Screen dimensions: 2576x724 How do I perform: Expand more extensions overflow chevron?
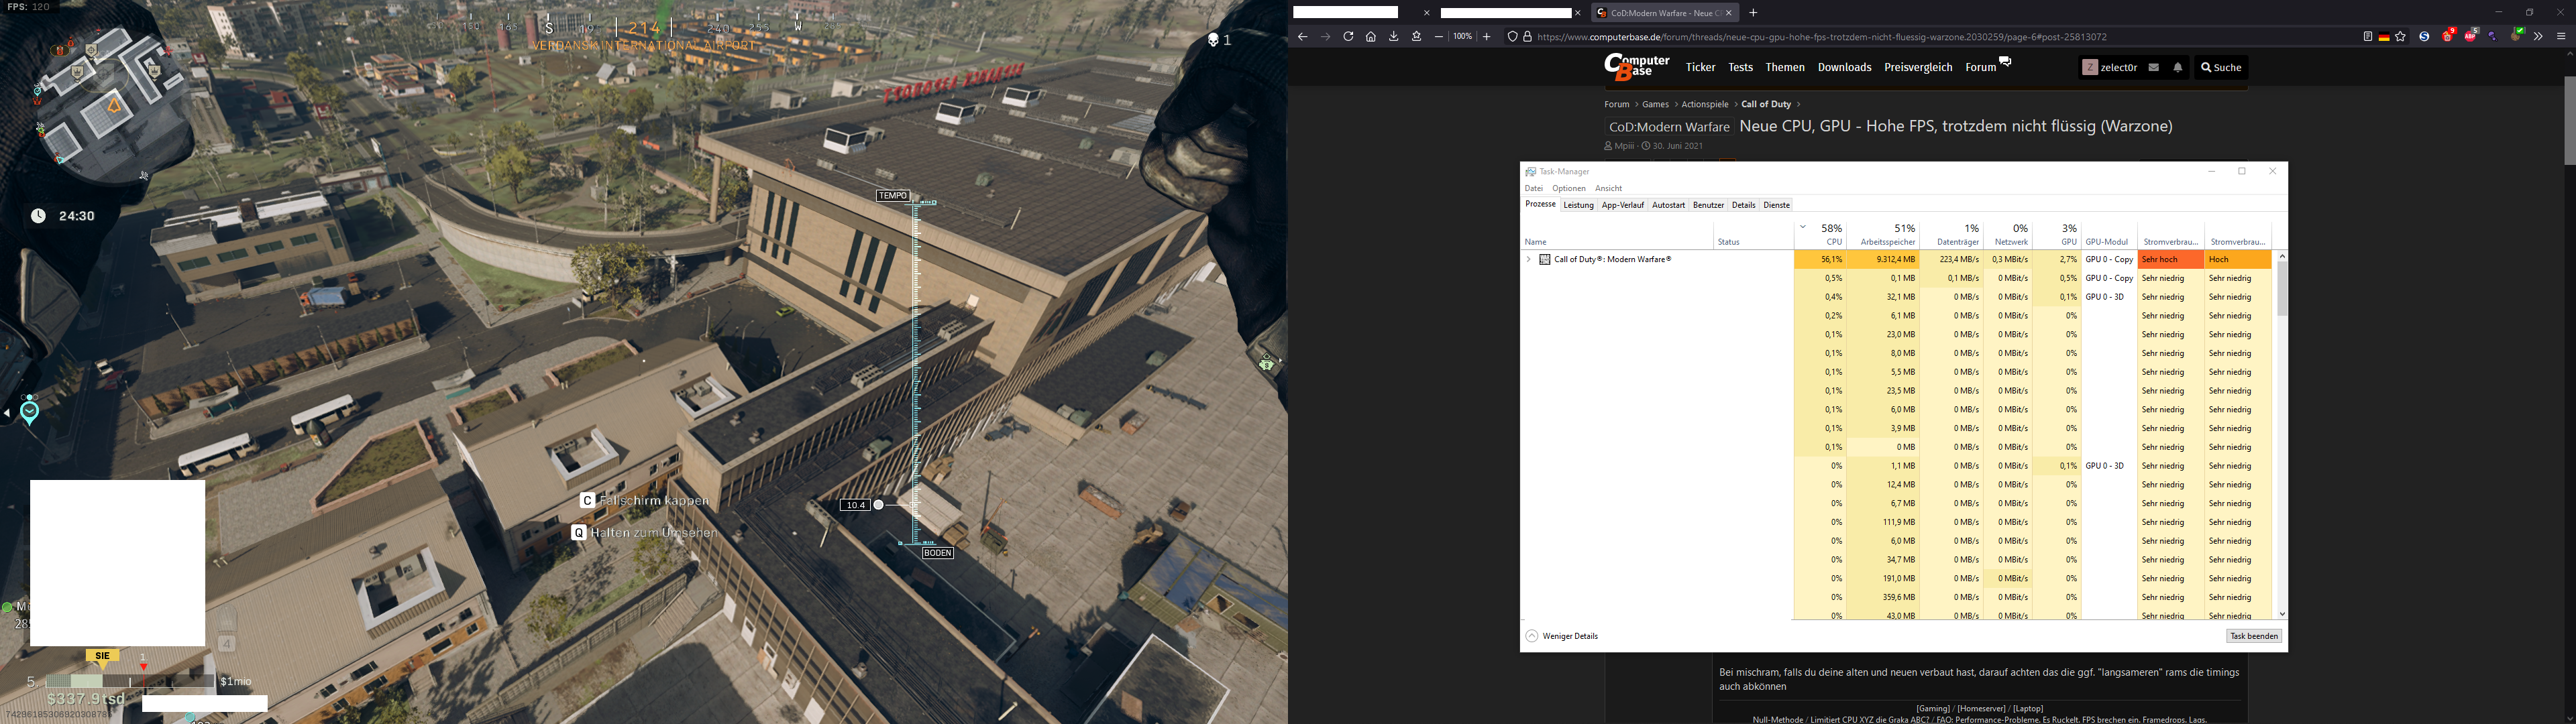click(x=2538, y=37)
